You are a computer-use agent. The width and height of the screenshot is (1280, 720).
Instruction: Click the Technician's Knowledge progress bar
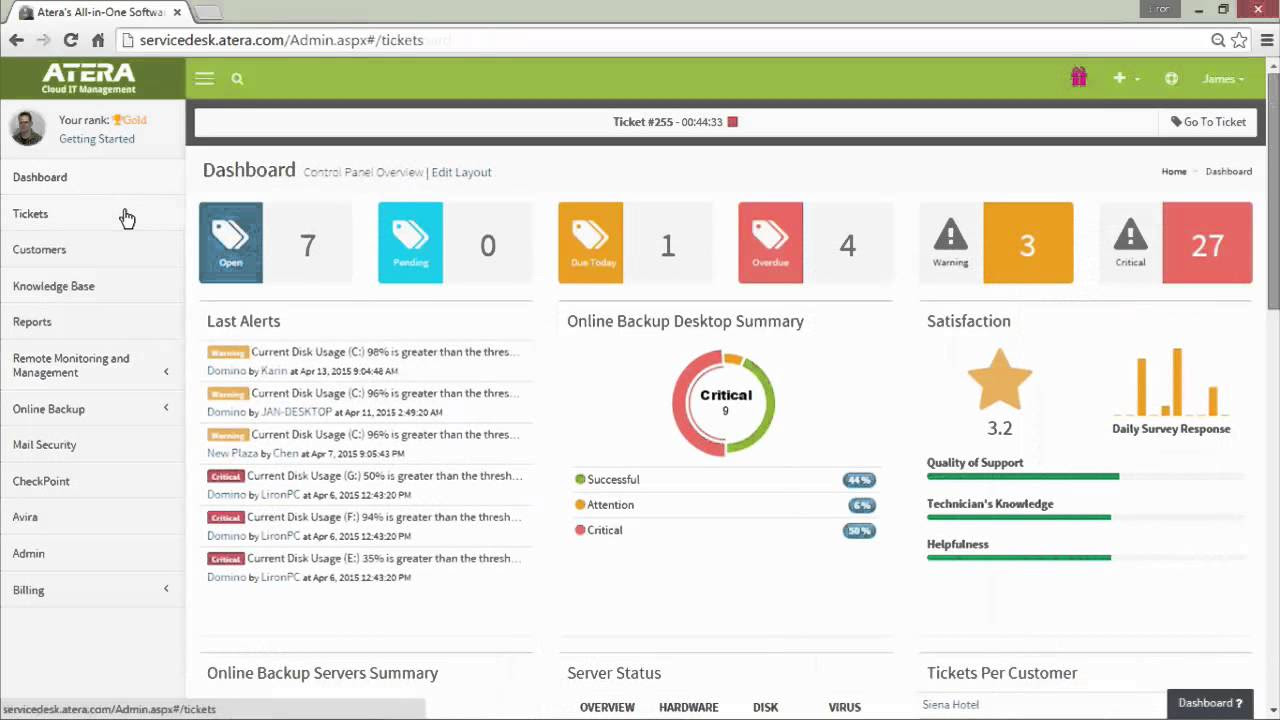point(1086,517)
